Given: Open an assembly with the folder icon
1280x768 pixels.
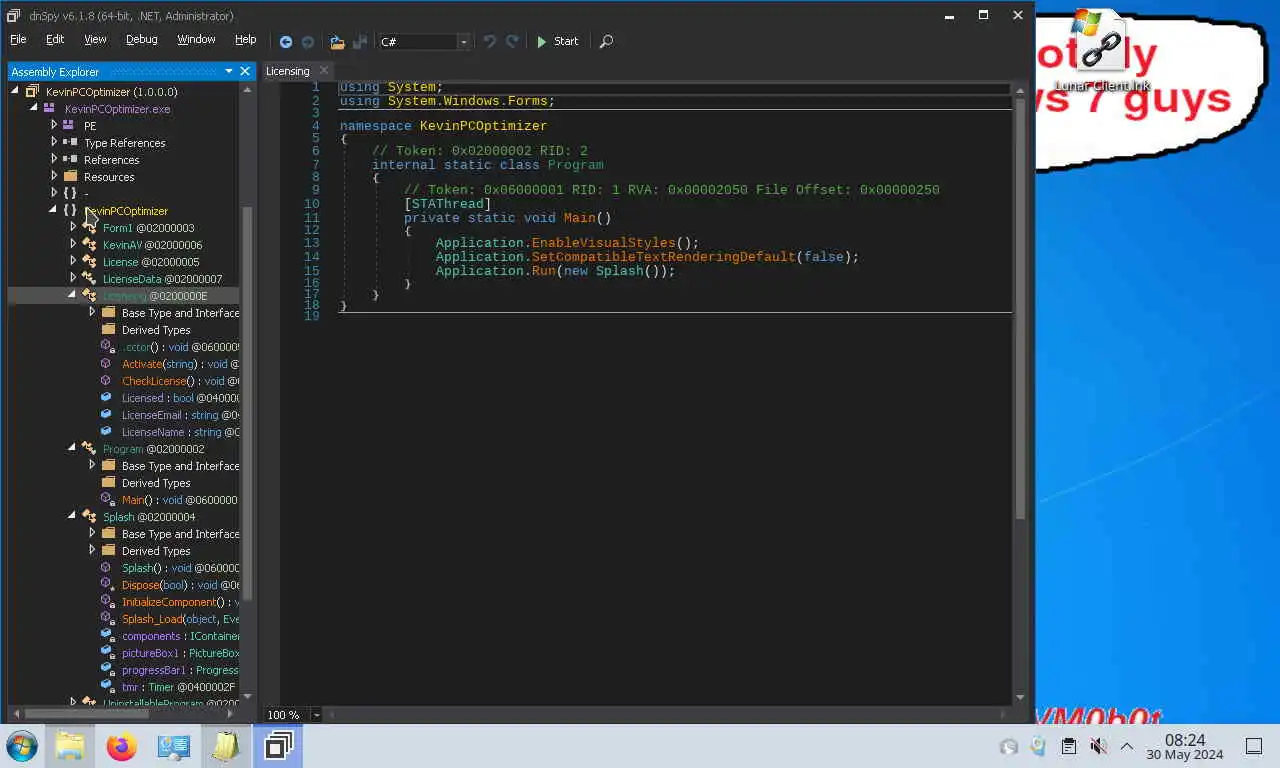Looking at the screenshot, I should click(337, 41).
